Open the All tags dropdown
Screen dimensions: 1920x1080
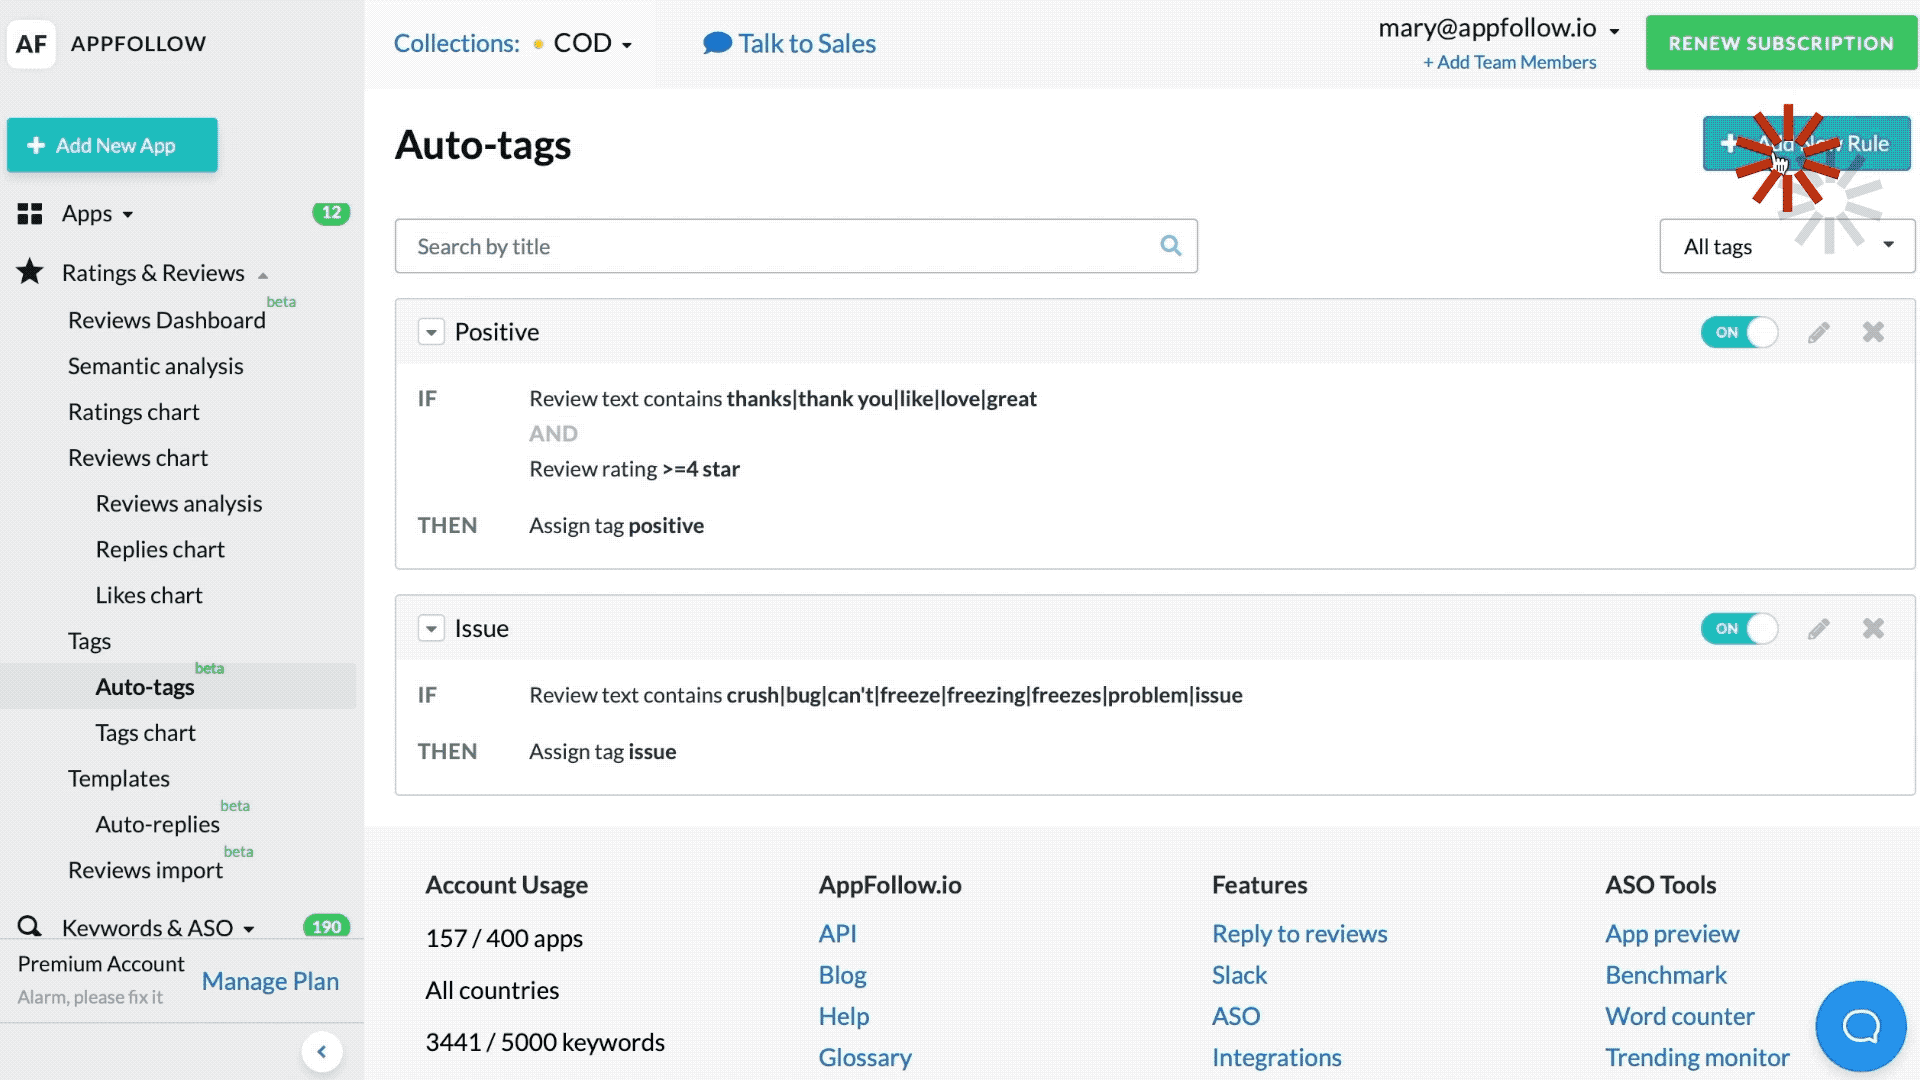pos(1786,246)
